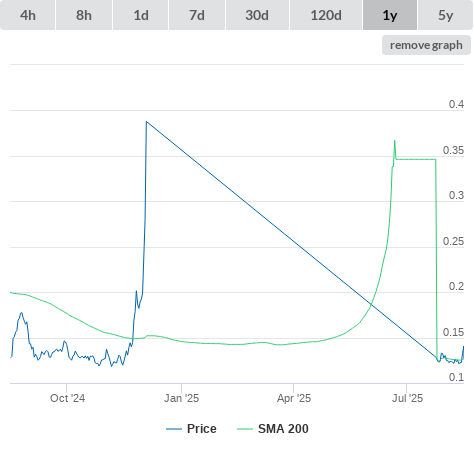This screenshot has width=474, height=455.
Task: Click the Jan '25 axis label
Action: 181,398
